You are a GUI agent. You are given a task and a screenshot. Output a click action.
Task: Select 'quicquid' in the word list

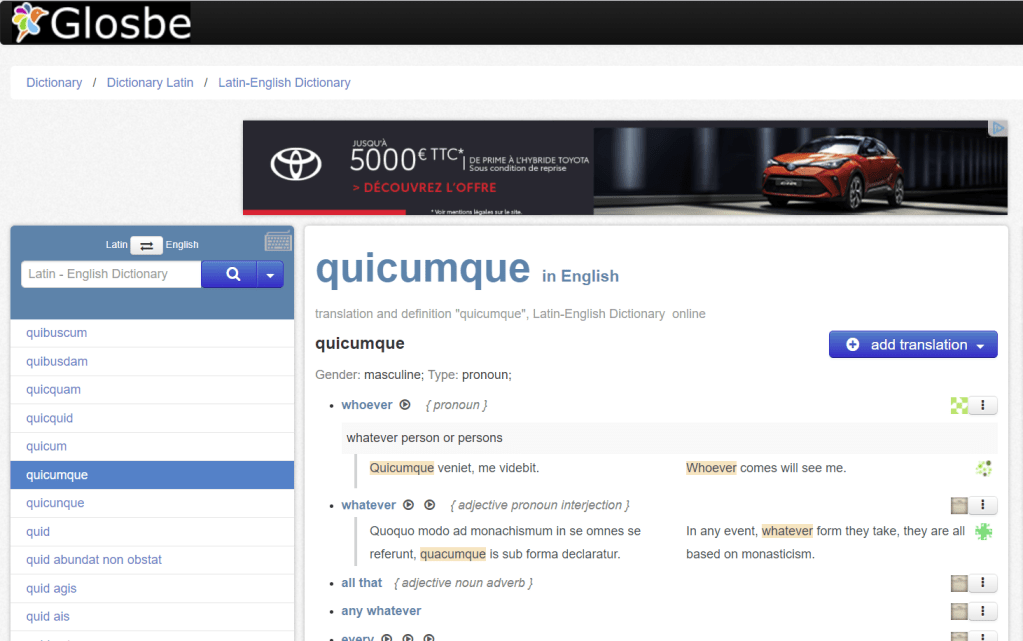tap(50, 418)
